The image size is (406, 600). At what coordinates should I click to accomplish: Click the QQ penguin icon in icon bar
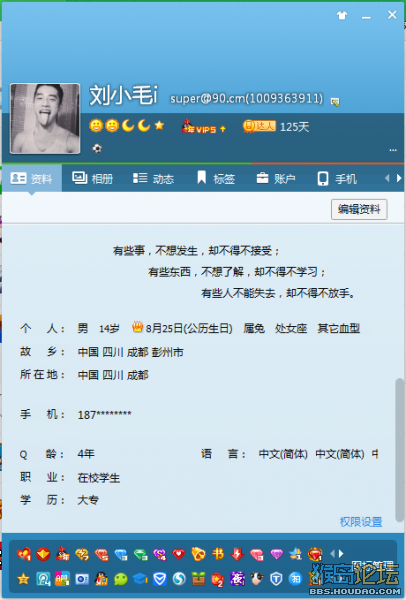pyautogui.click(x=101, y=579)
